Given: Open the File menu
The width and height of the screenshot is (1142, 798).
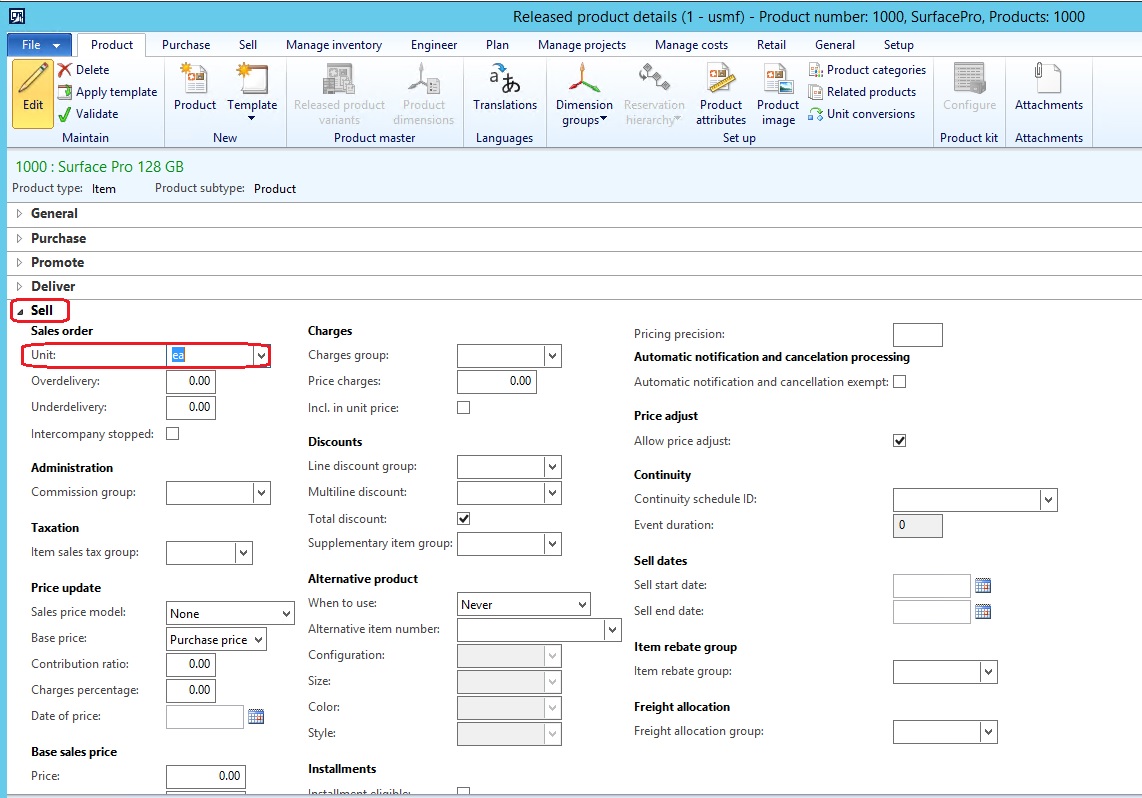Looking at the screenshot, I should (x=40, y=45).
